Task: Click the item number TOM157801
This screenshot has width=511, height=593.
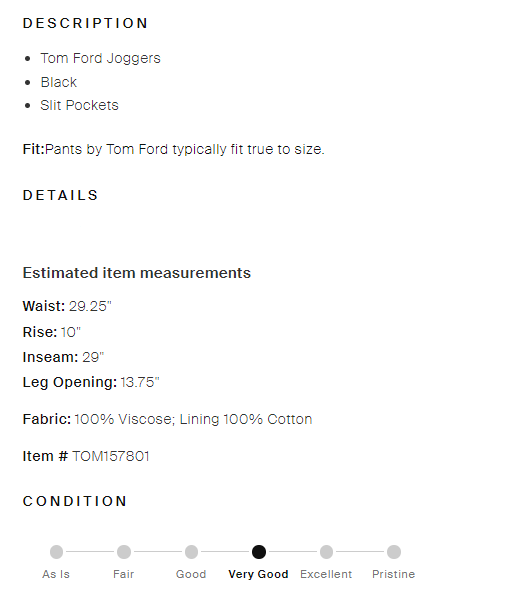Action: (x=111, y=456)
